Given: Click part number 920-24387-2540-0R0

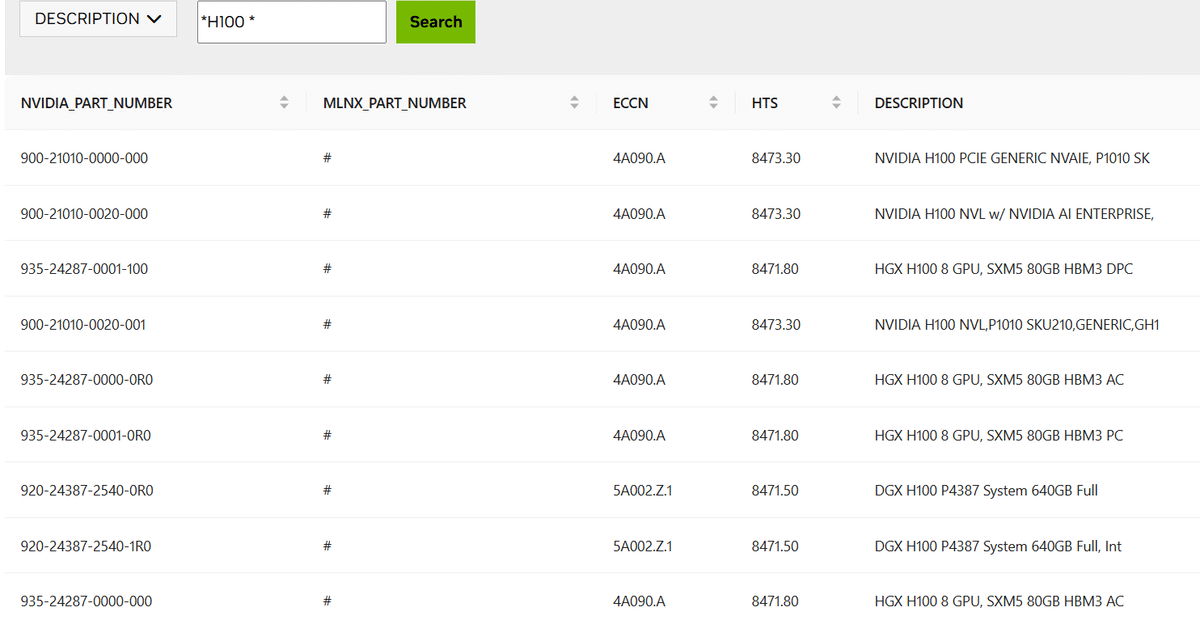Looking at the screenshot, I should [x=87, y=491].
